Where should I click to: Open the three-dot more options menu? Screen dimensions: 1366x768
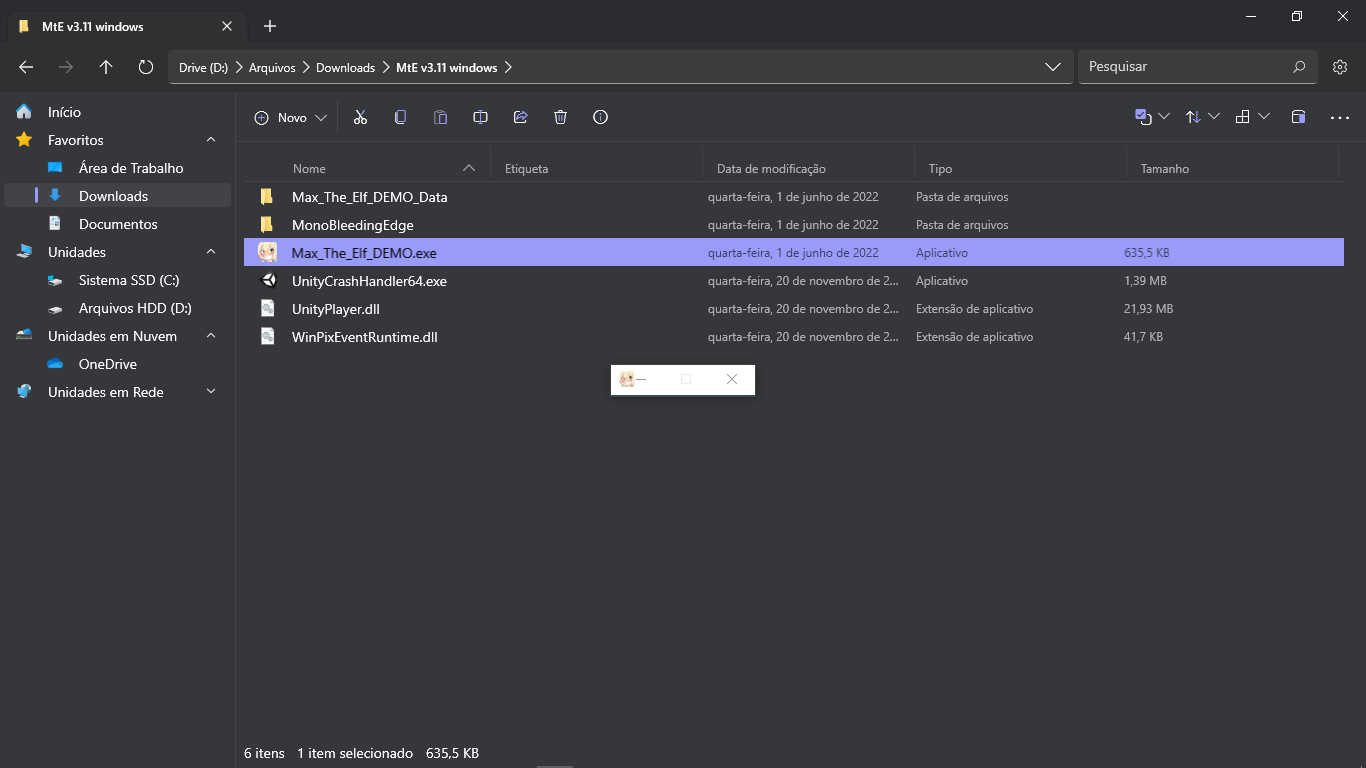[x=1340, y=117]
